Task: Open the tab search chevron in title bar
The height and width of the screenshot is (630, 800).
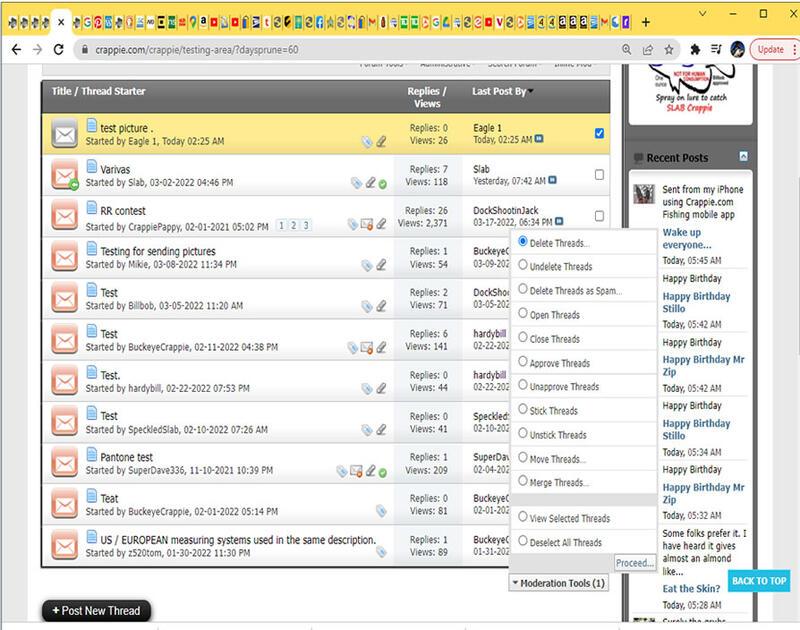Action: pos(703,14)
